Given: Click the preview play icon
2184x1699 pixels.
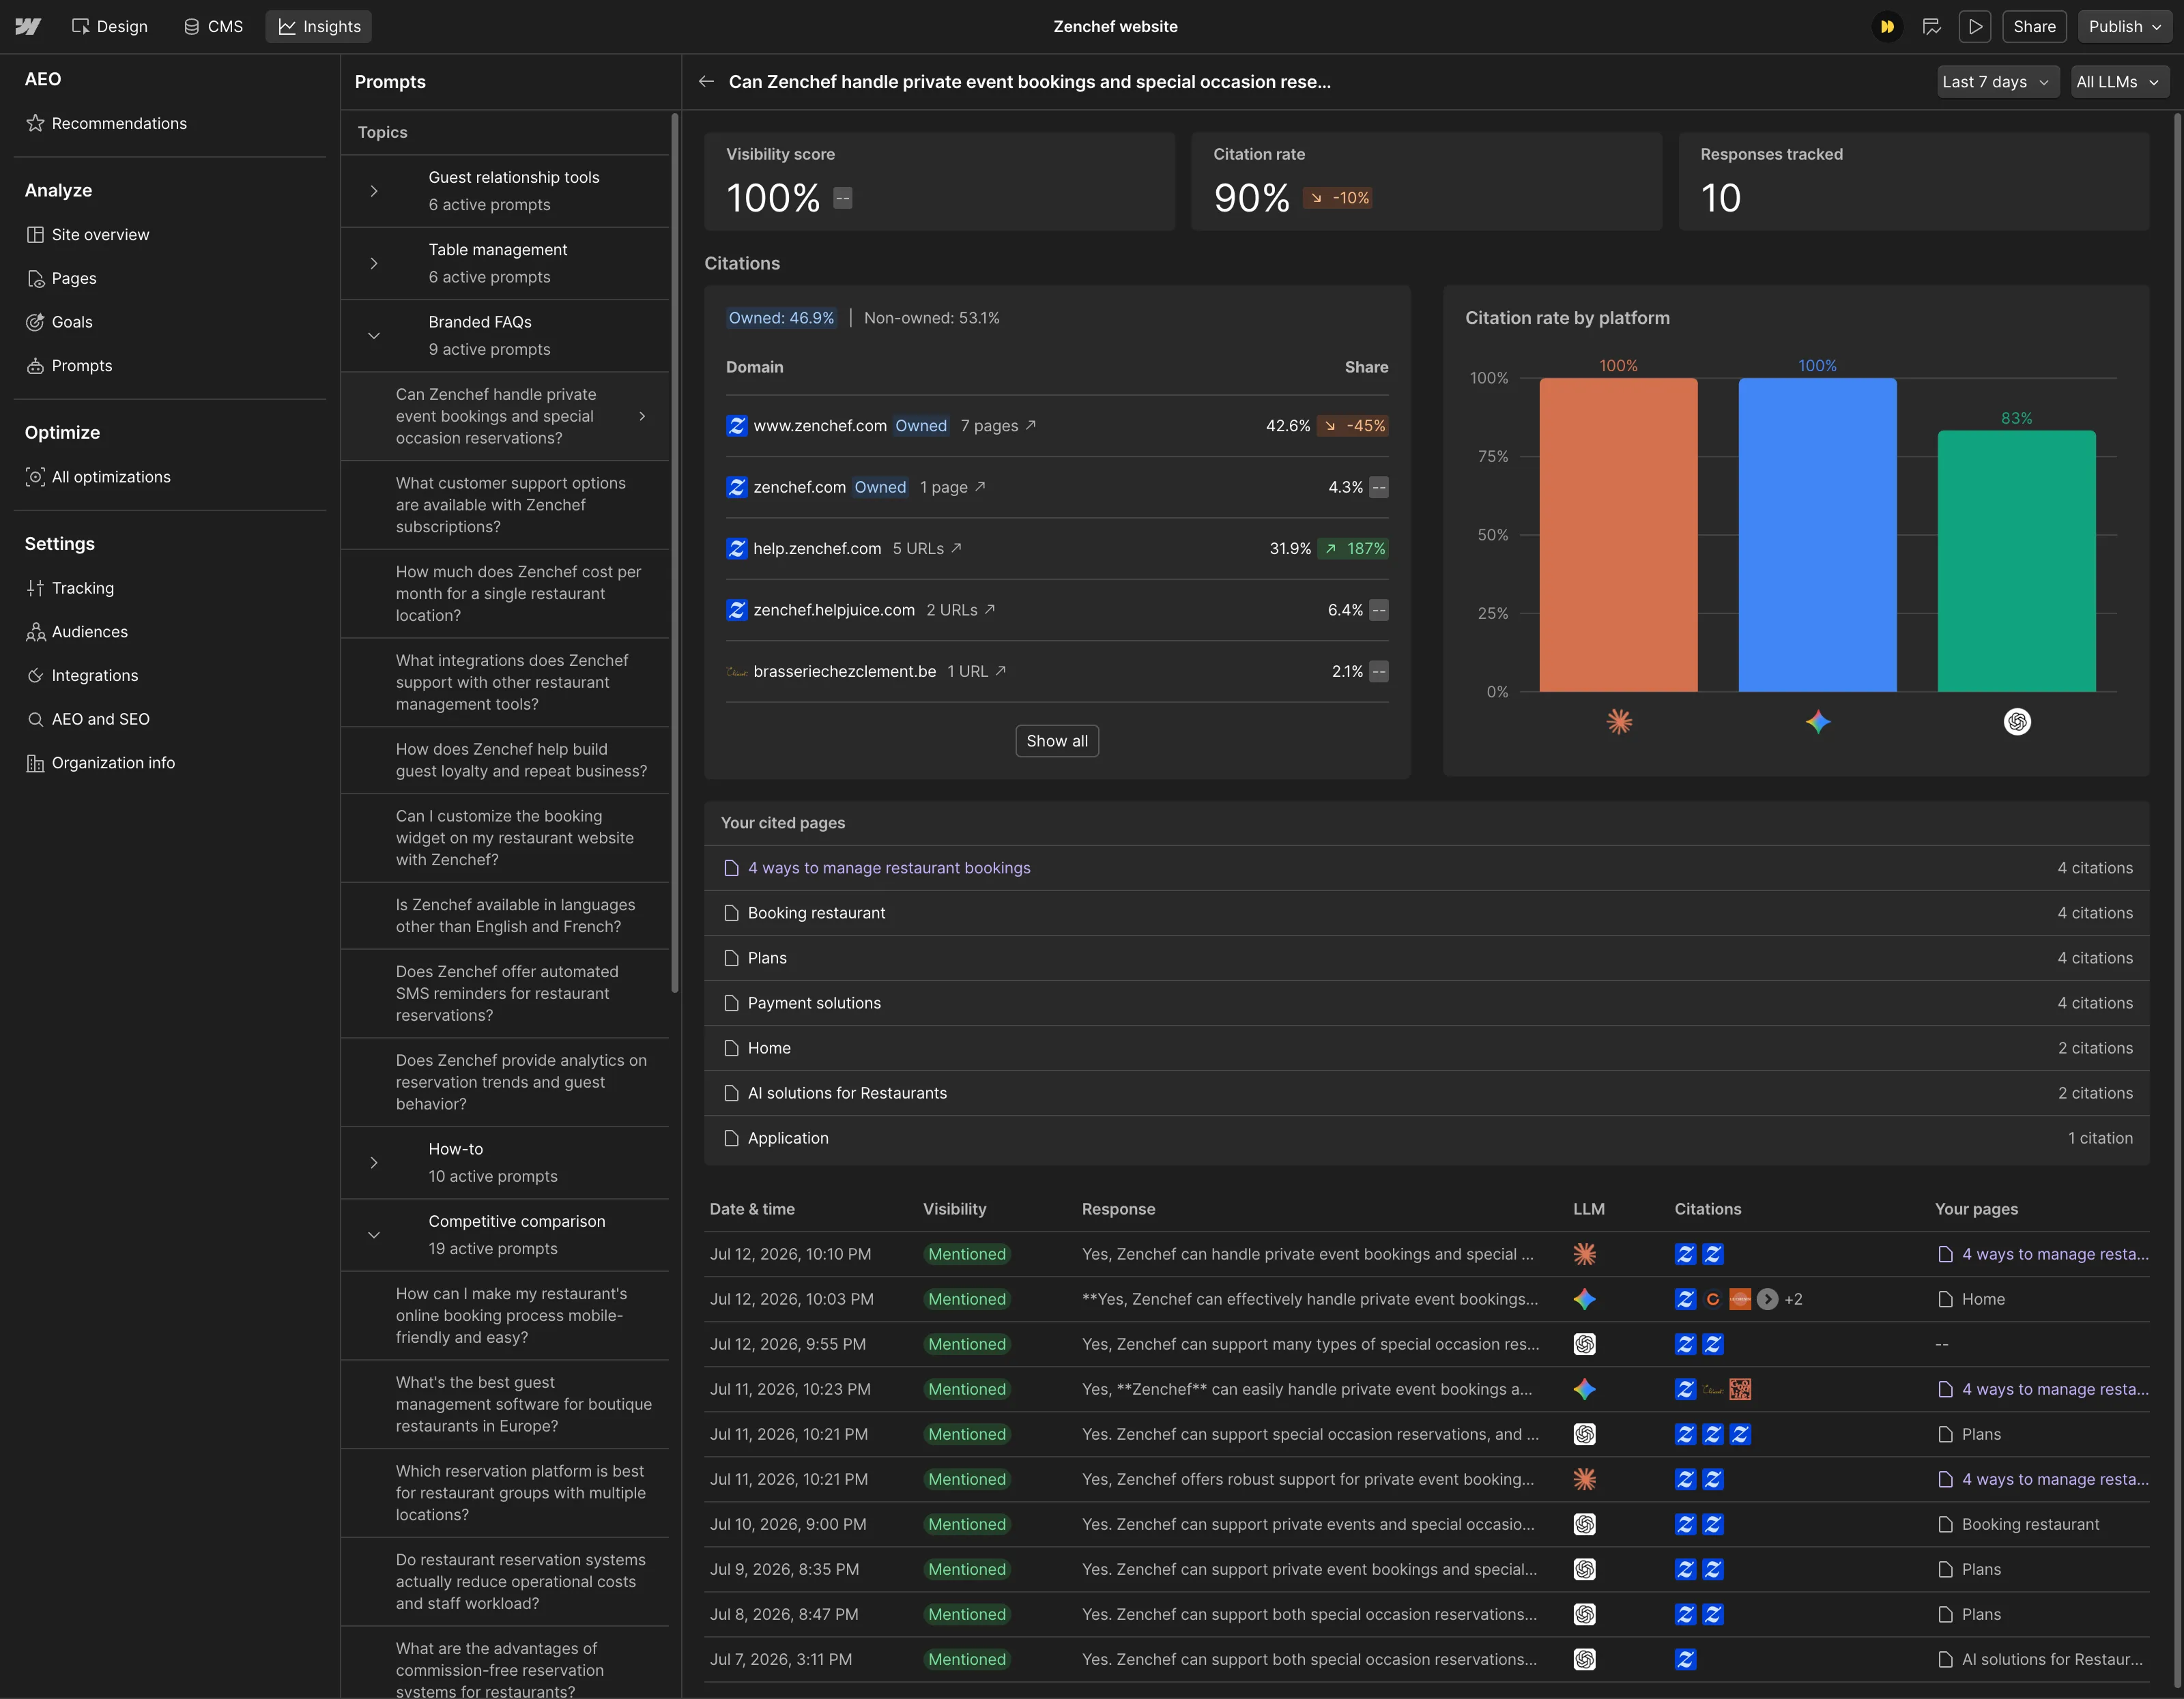Looking at the screenshot, I should coord(1975,27).
